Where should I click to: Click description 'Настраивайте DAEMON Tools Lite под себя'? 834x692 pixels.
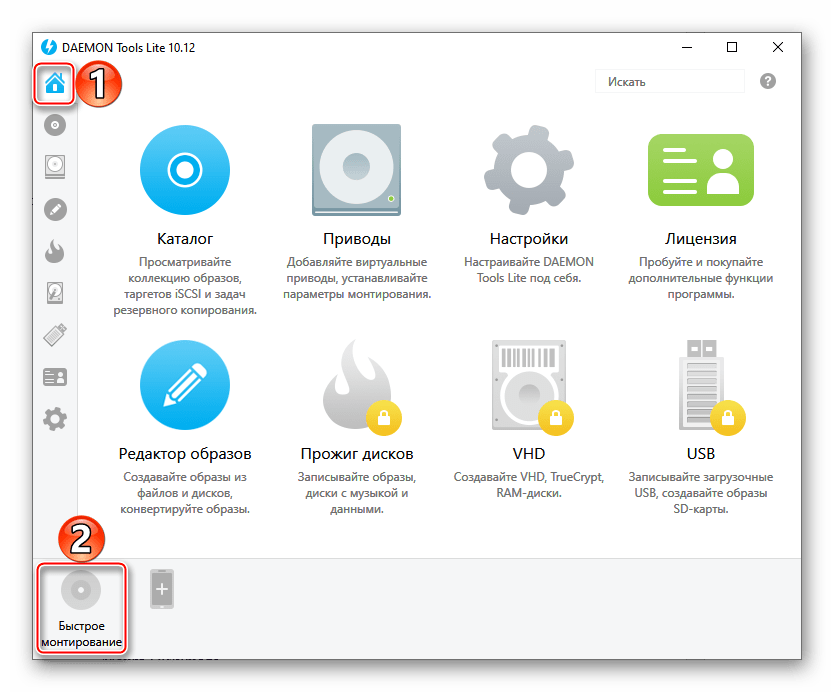click(529, 270)
